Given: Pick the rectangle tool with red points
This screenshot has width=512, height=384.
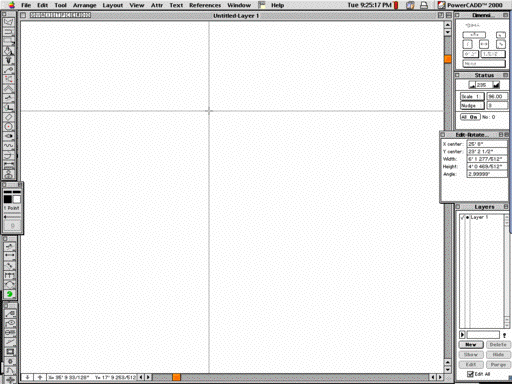Looking at the screenshot, I should (9, 79).
